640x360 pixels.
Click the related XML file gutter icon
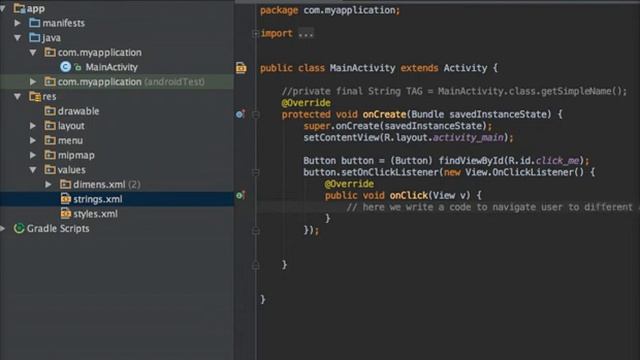(241, 68)
